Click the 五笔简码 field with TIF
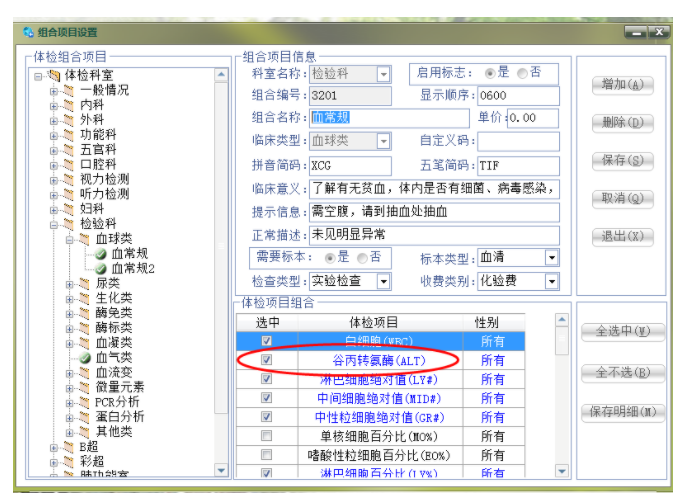Screen dimensions: 681x502 [x=518, y=165]
